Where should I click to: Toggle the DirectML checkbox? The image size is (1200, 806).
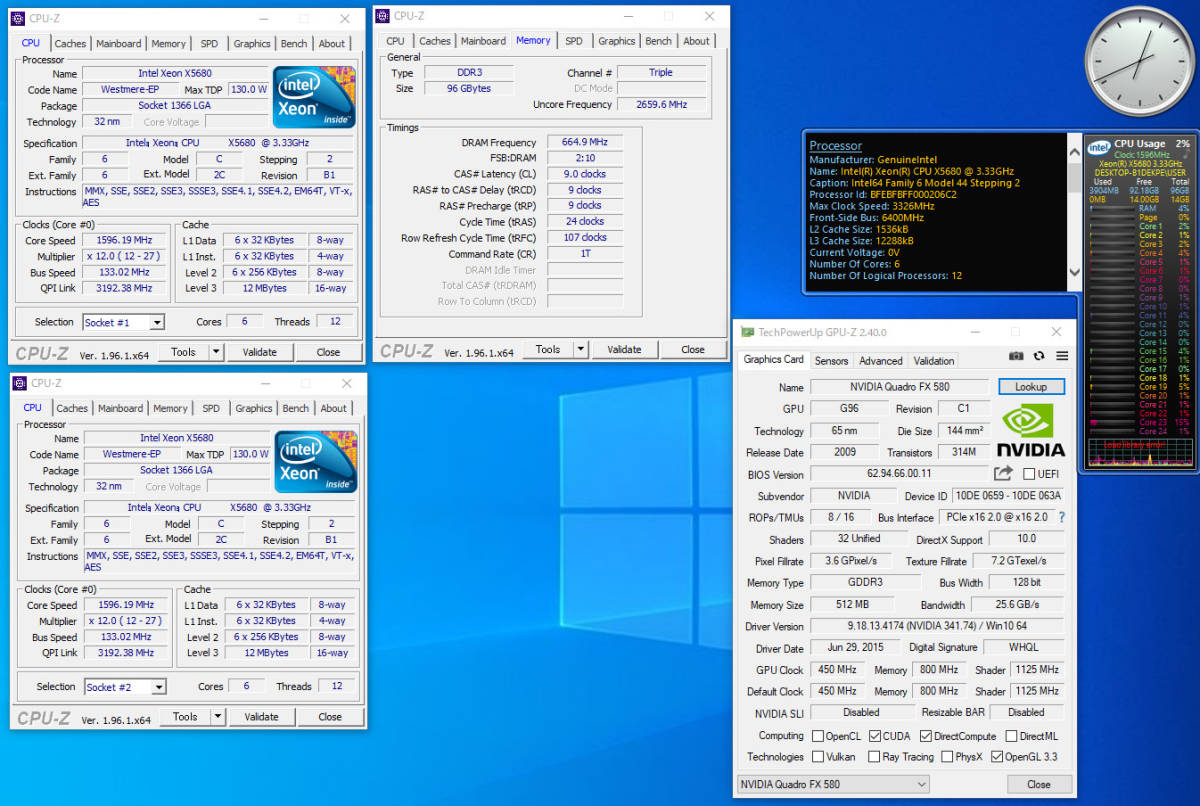pos(1011,736)
